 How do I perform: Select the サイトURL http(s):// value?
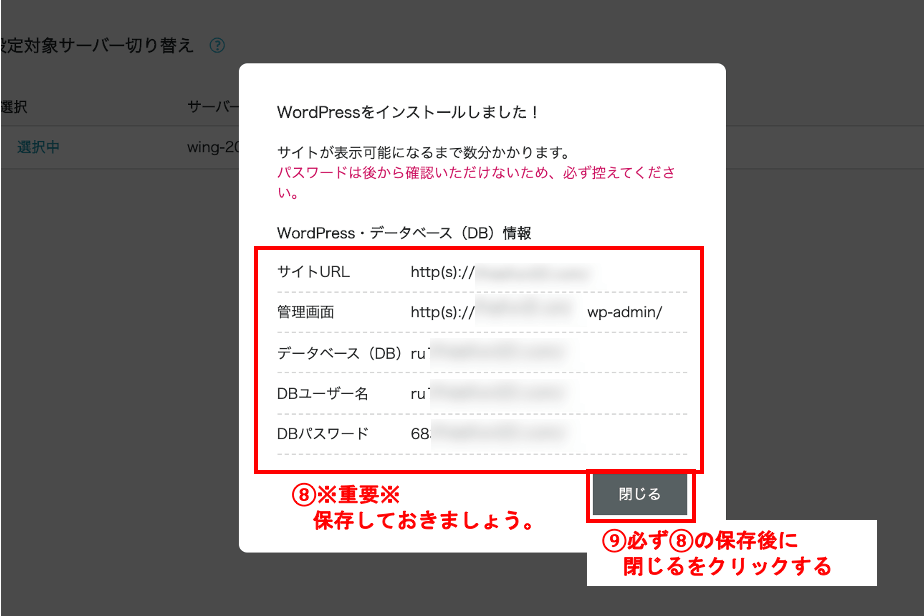click(x=500, y=272)
